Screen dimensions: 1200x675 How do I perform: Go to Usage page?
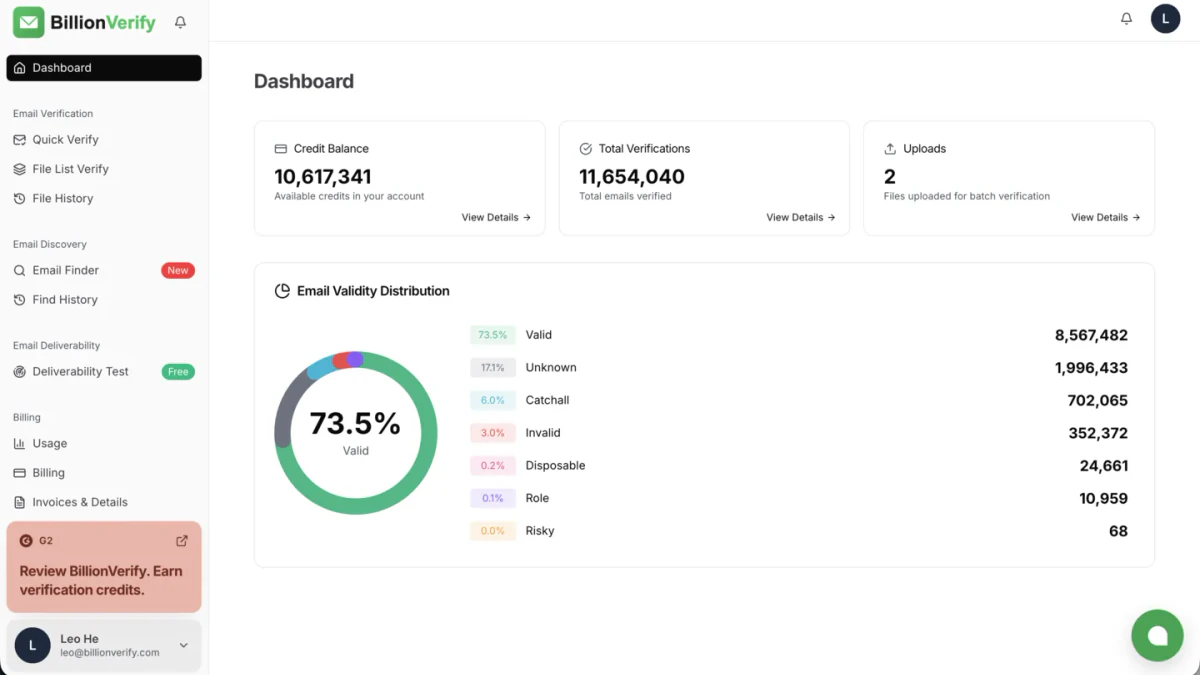click(104, 443)
